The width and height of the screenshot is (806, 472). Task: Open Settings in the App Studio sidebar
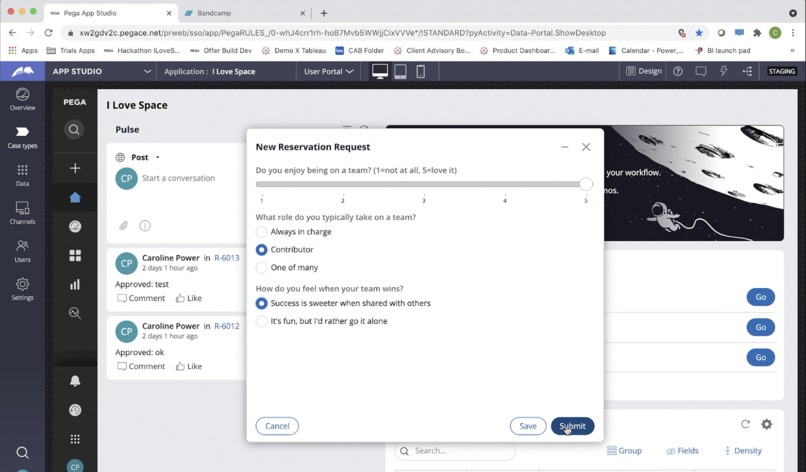(x=22, y=289)
